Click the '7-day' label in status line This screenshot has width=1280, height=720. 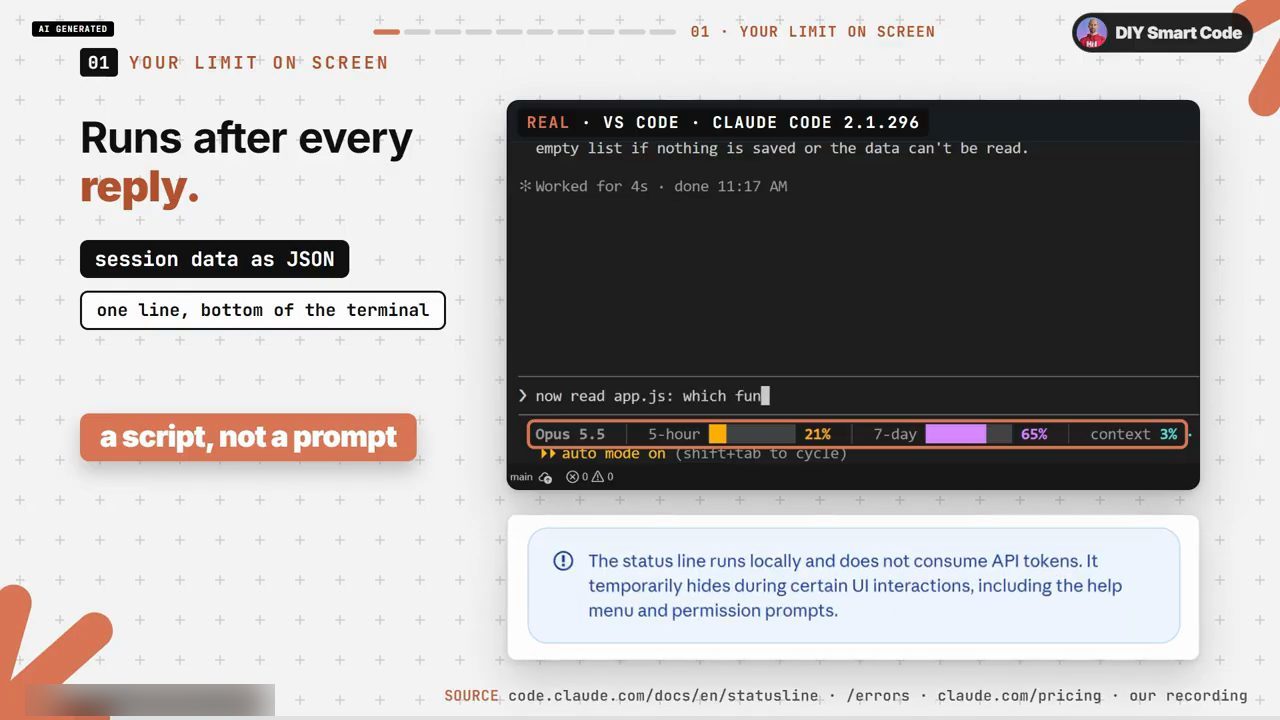(x=895, y=434)
